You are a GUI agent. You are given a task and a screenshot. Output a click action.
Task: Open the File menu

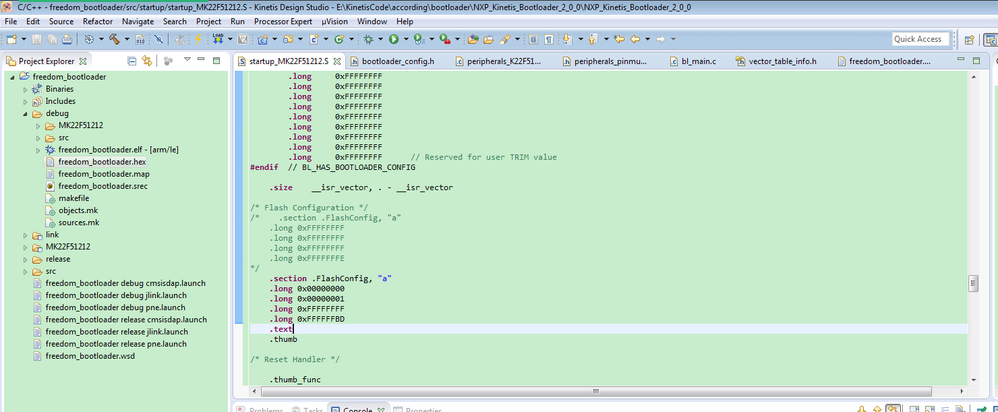click(11, 21)
